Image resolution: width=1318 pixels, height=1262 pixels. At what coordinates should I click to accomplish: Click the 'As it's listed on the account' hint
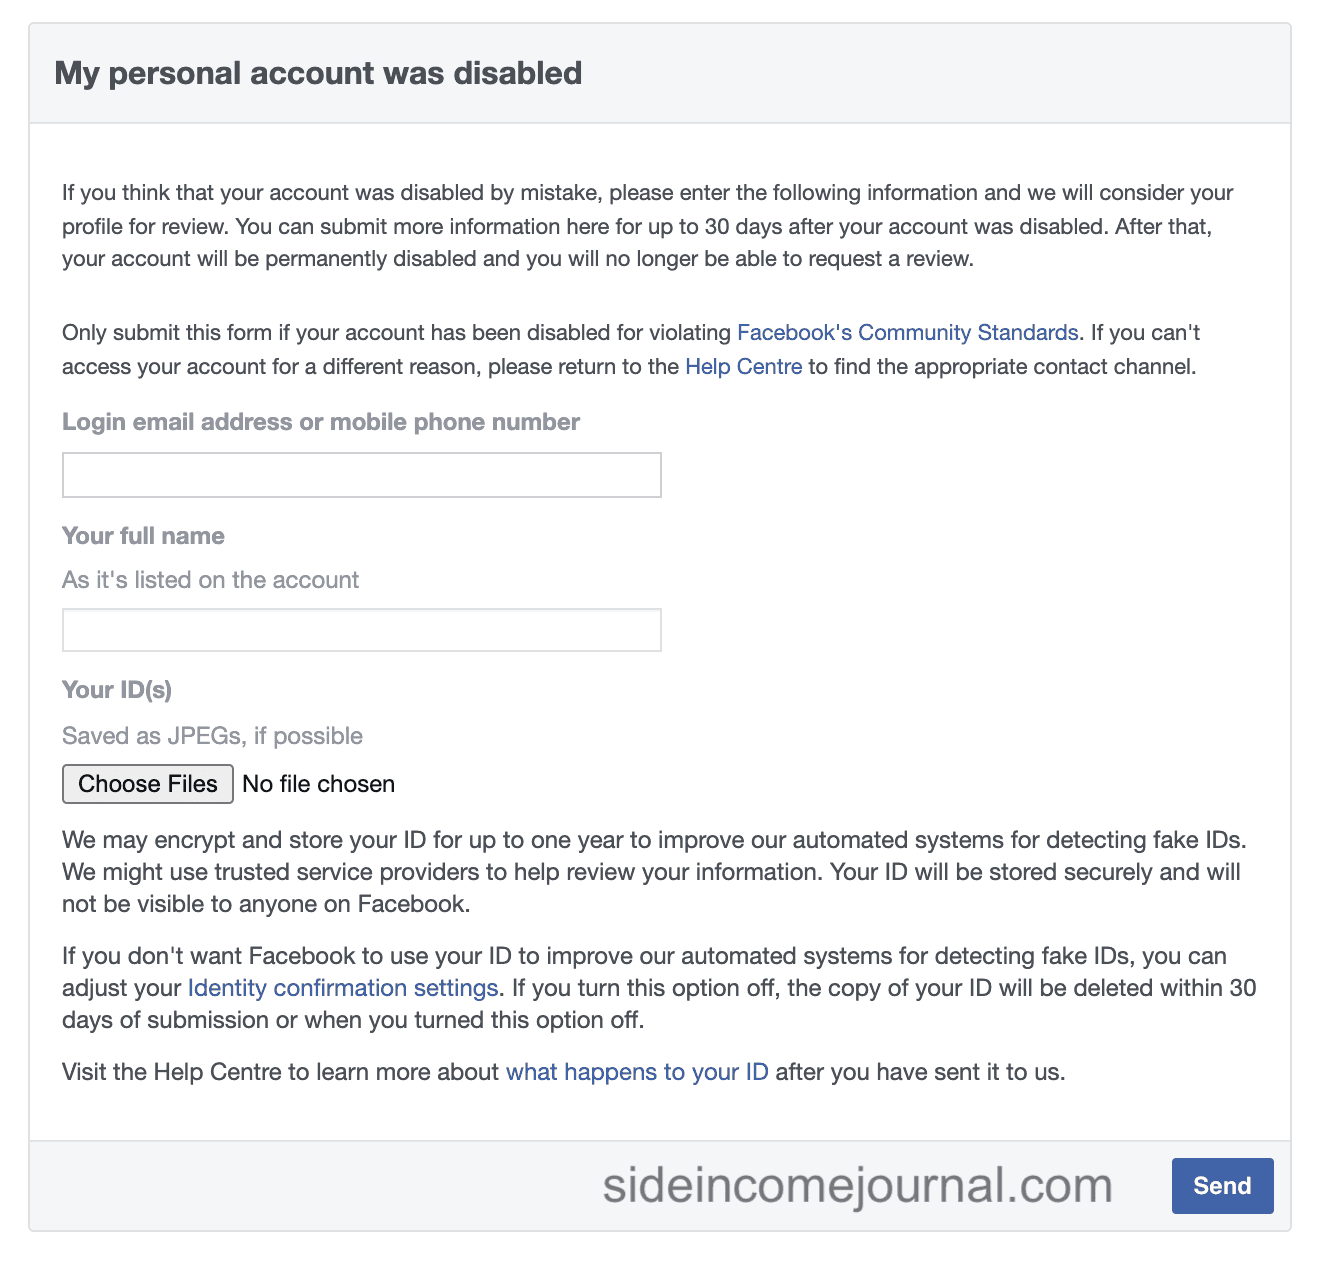click(210, 580)
